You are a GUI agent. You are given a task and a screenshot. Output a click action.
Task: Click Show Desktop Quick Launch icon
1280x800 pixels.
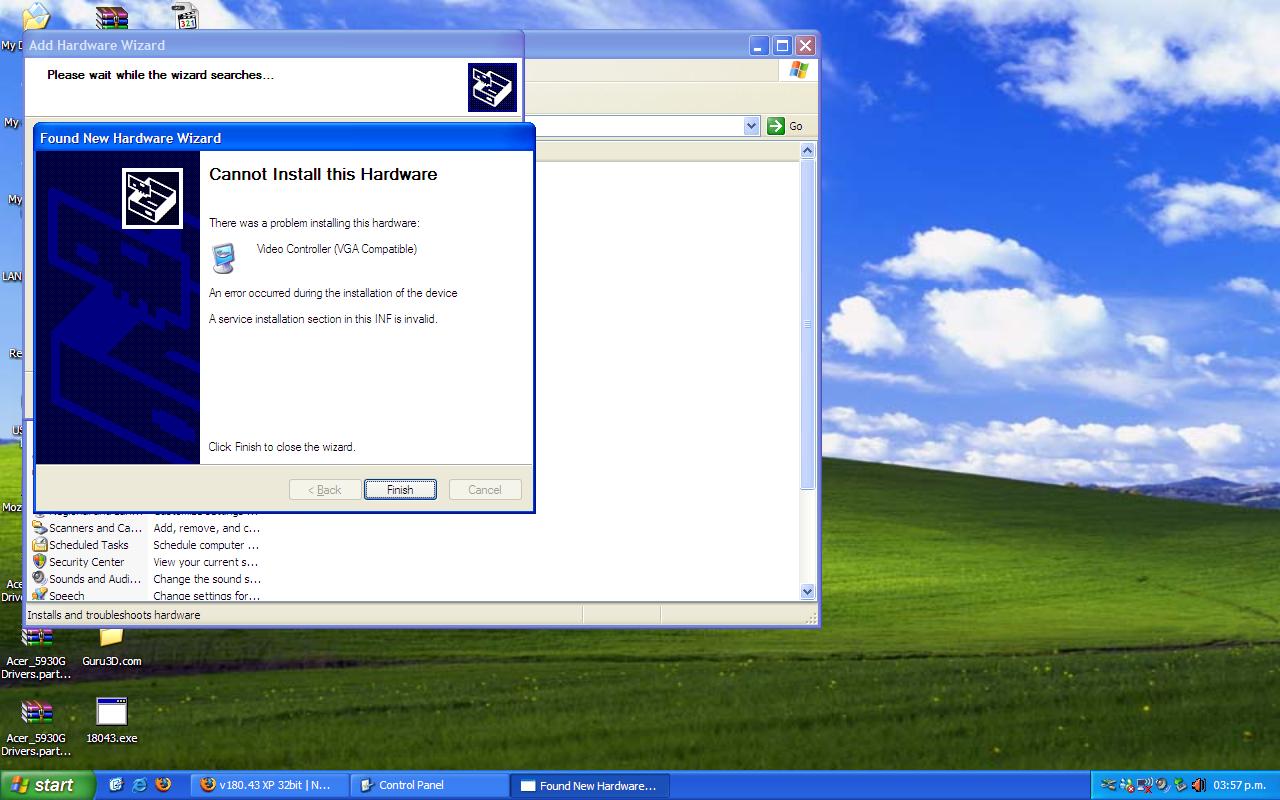point(116,785)
